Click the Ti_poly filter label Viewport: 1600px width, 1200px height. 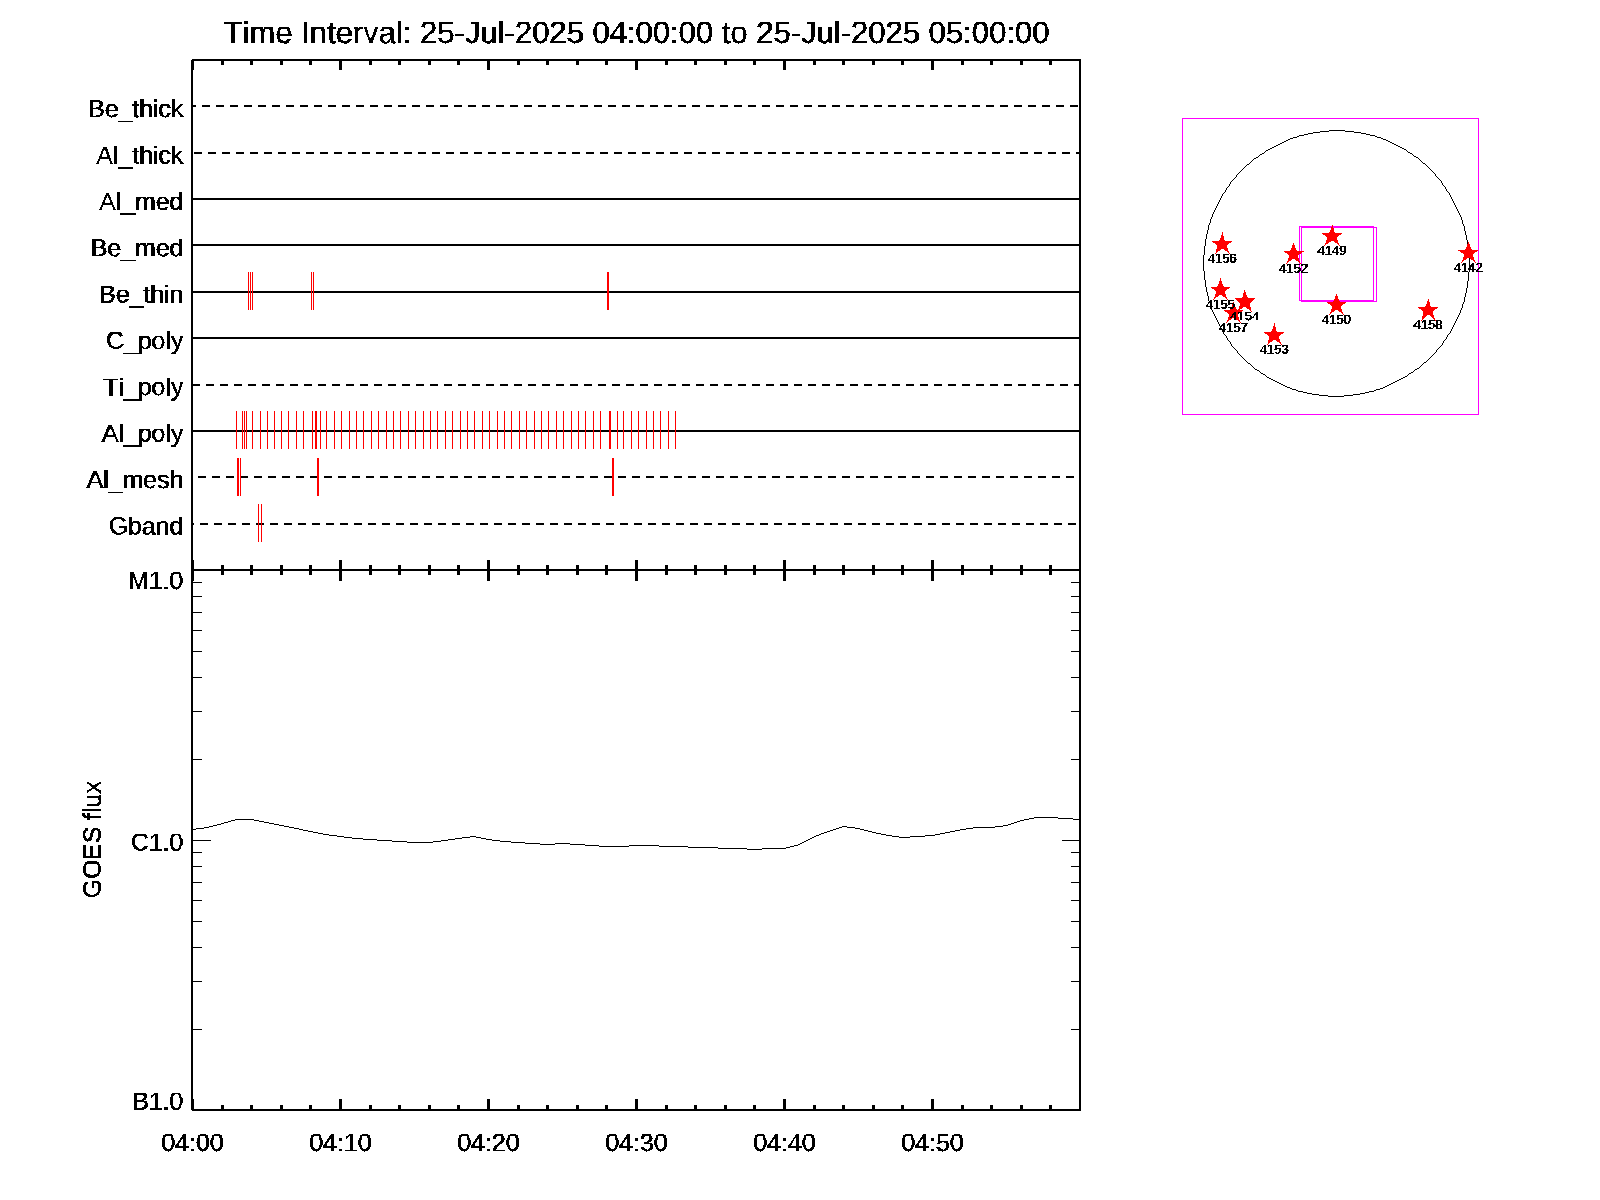(143, 388)
